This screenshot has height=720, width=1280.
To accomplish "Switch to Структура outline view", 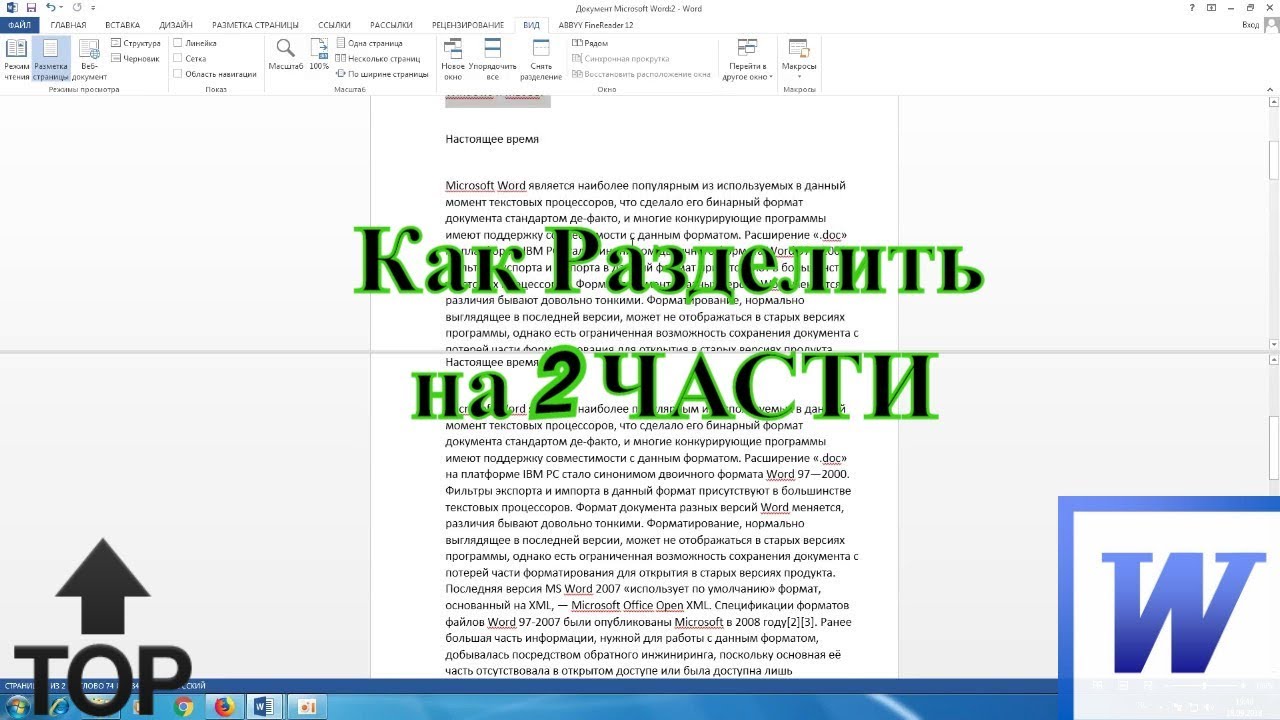I will tap(136, 43).
